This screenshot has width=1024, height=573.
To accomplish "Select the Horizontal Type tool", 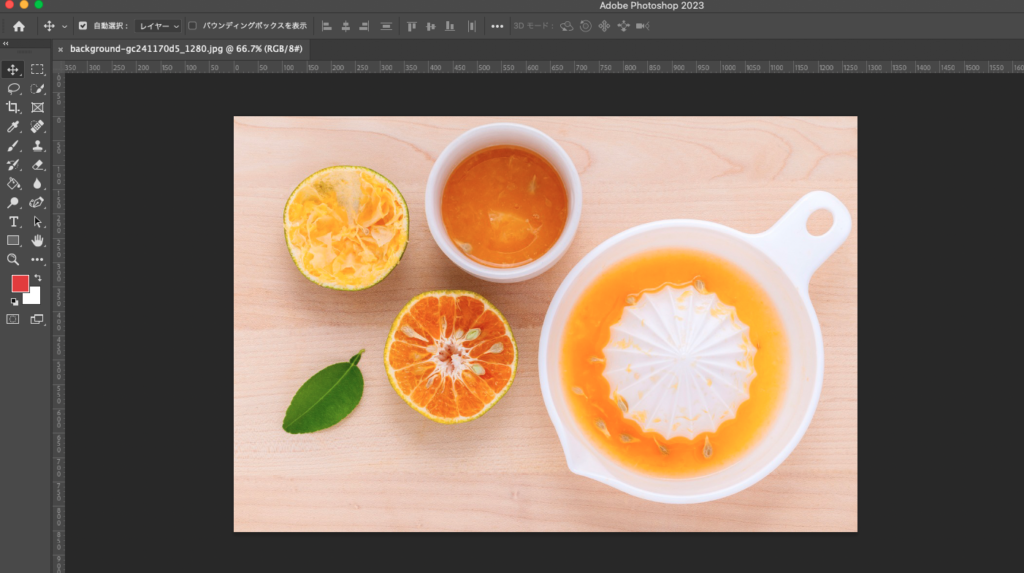I will (13, 221).
